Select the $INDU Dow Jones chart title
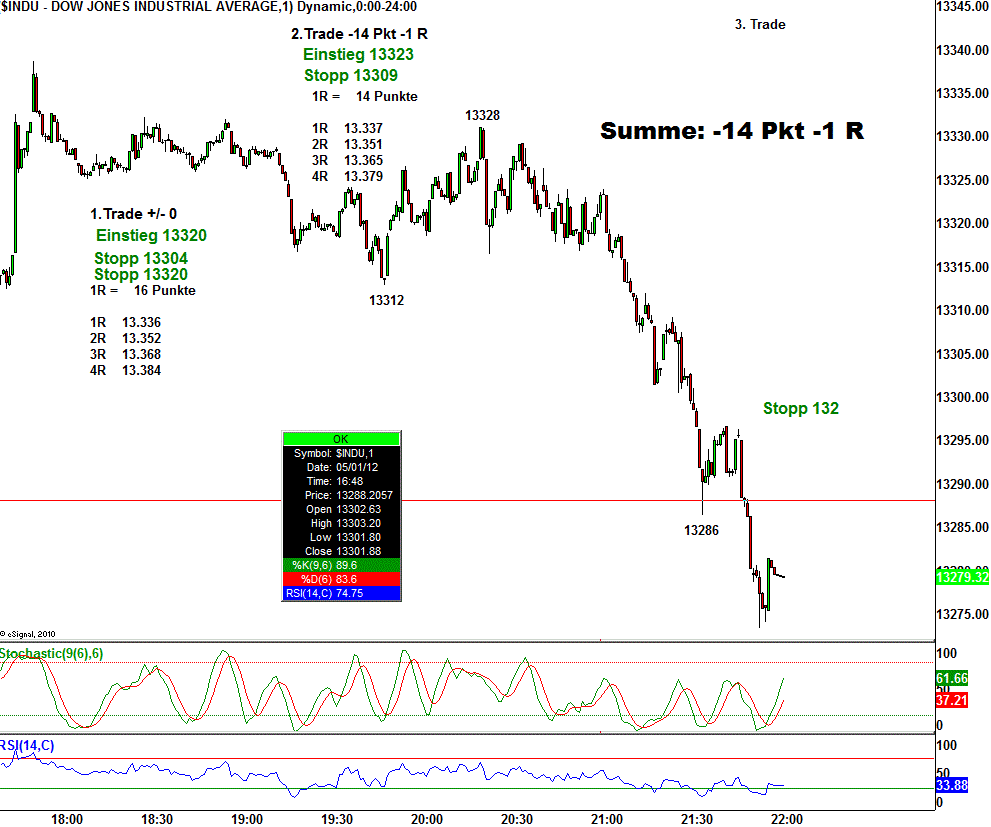Image resolution: width=991 pixels, height=827 pixels. point(208,7)
